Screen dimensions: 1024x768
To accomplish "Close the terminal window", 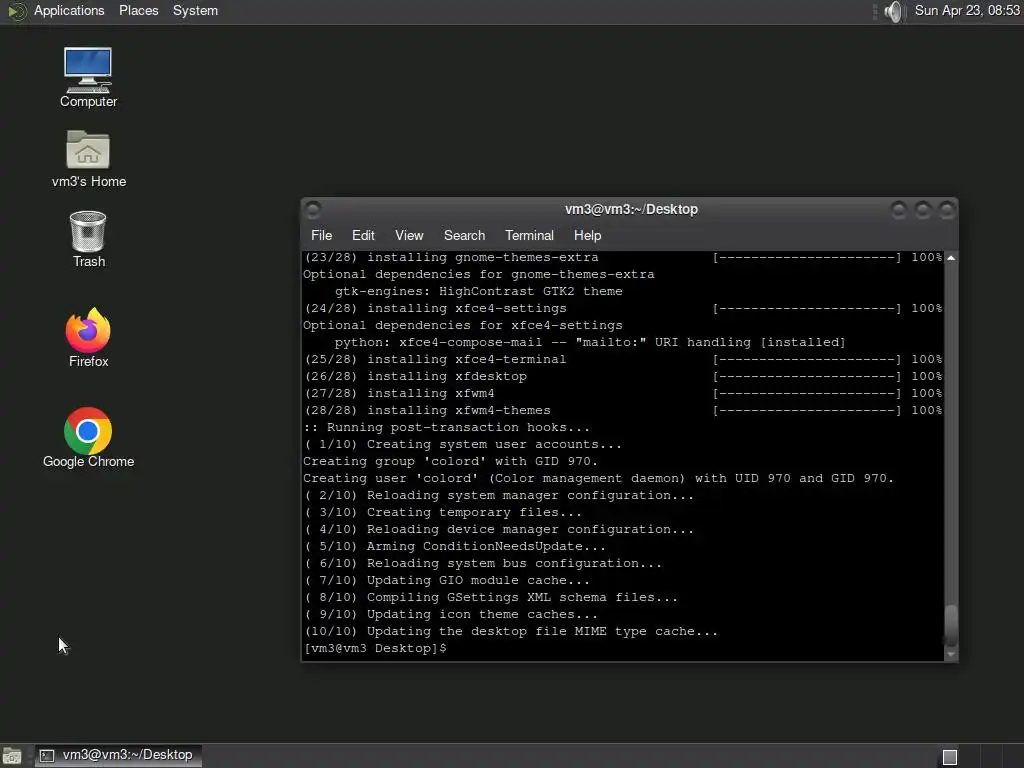I will [947, 210].
